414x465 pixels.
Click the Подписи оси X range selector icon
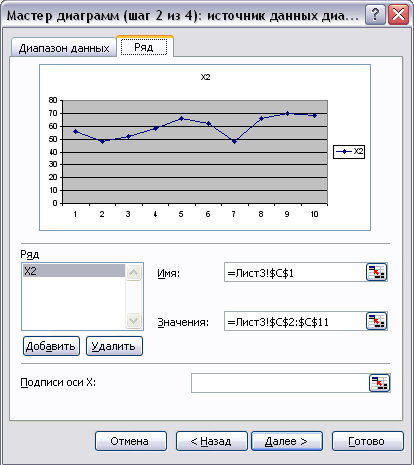380,383
